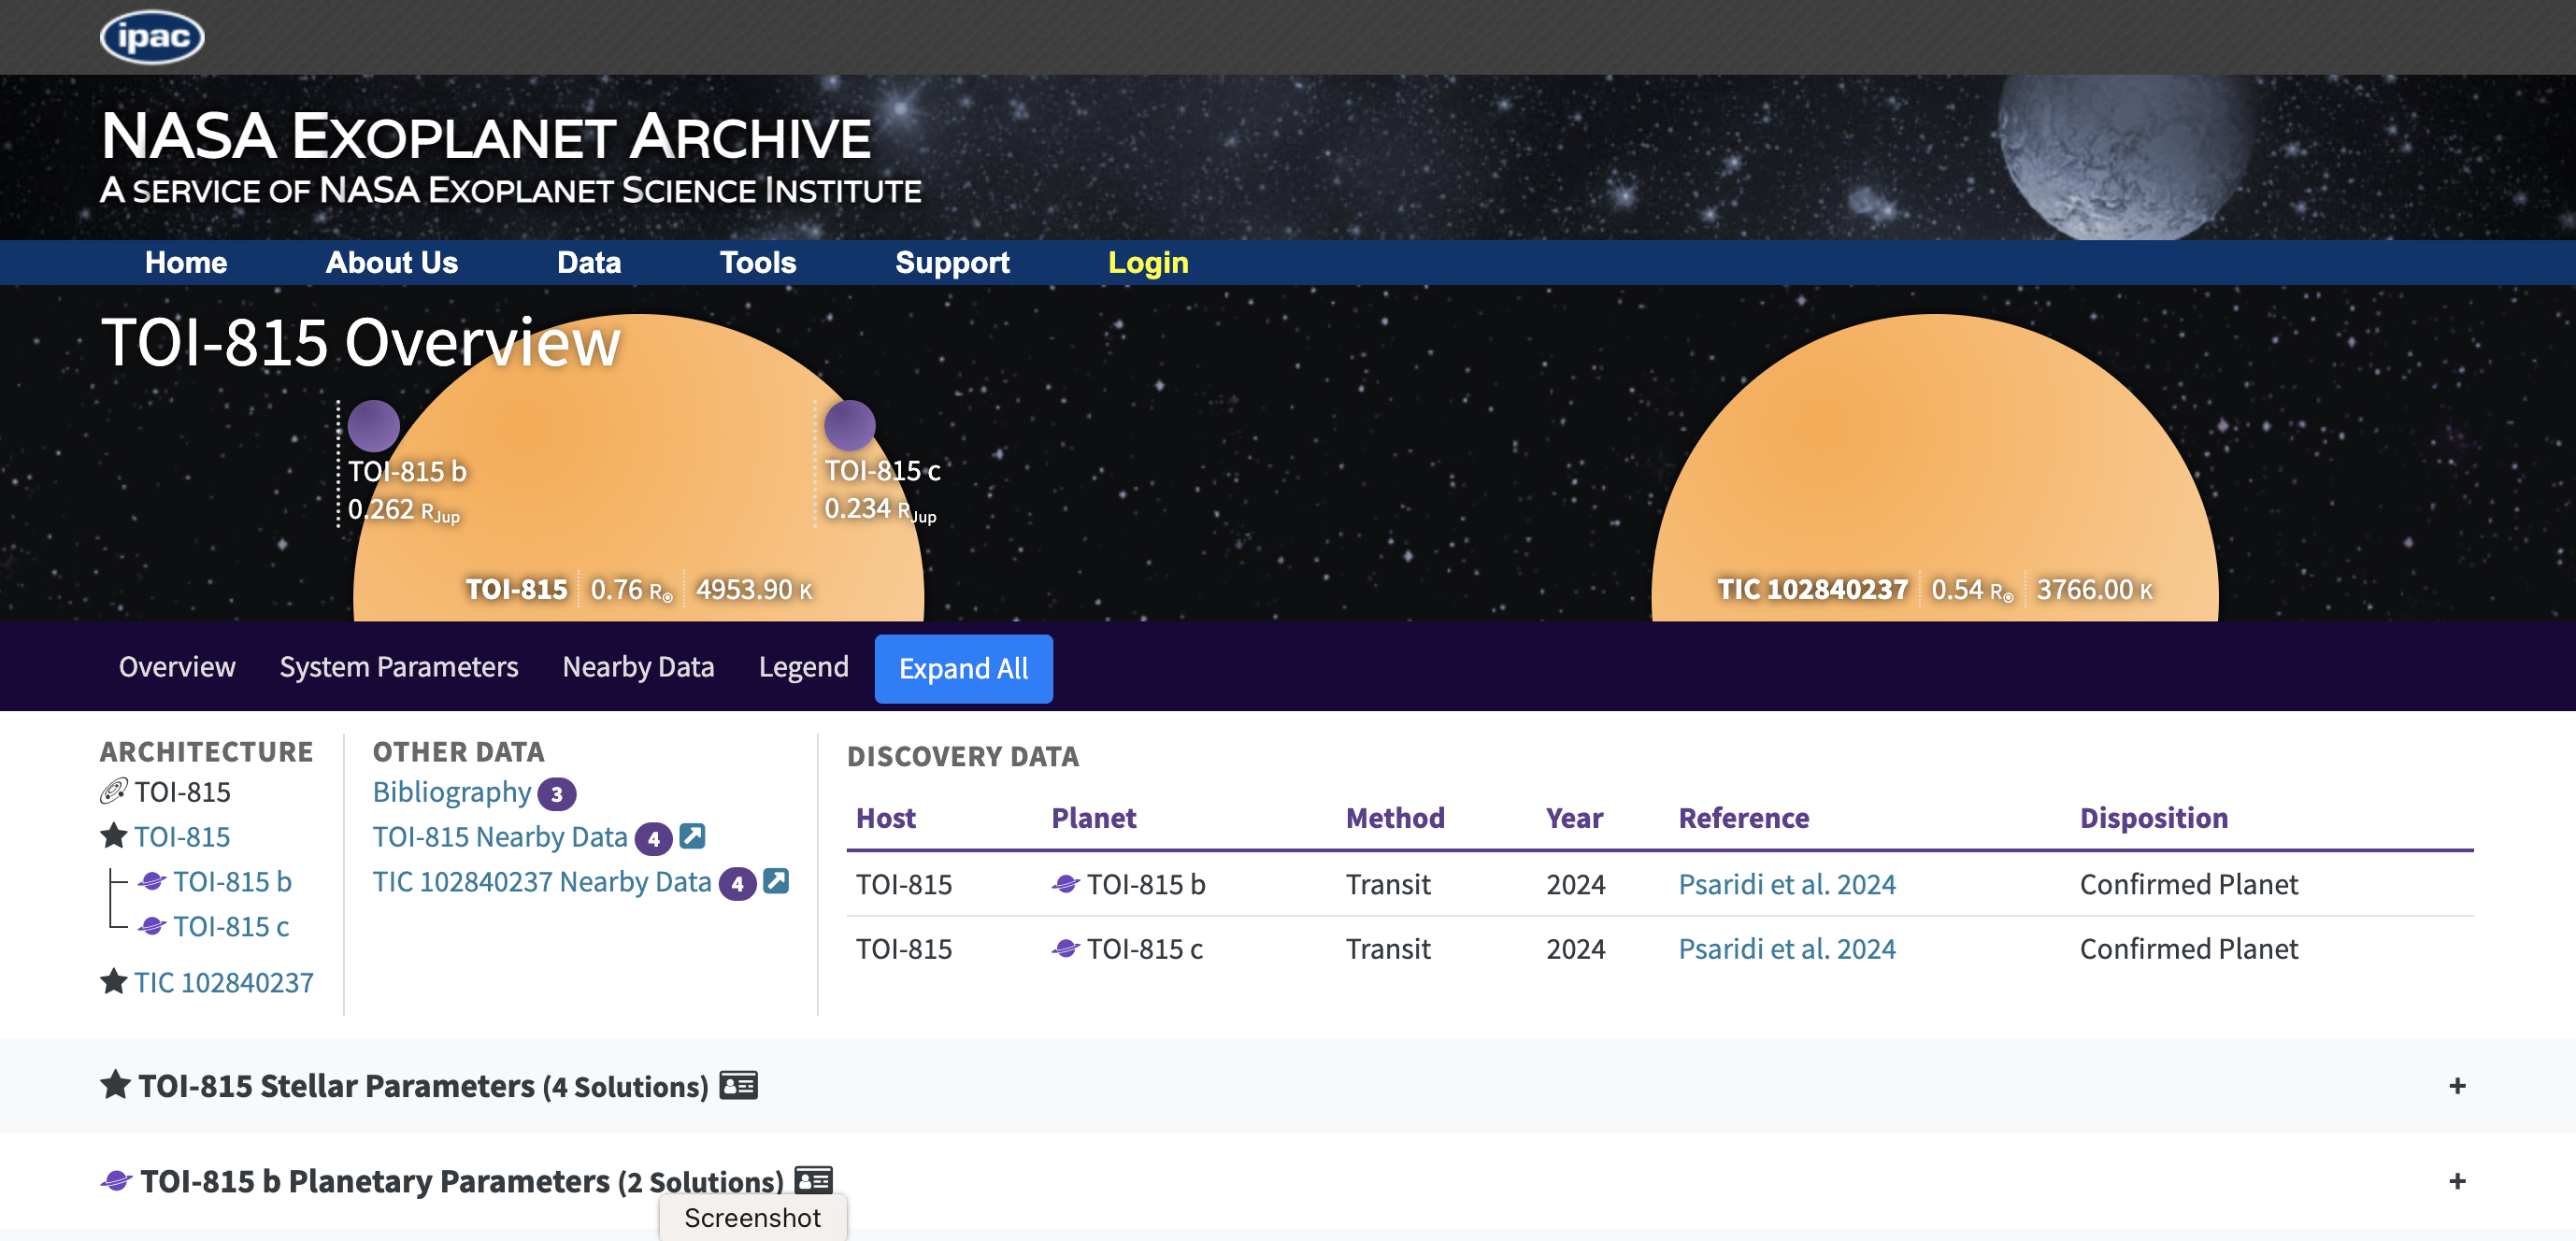Click the Login link

[1147, 263]
